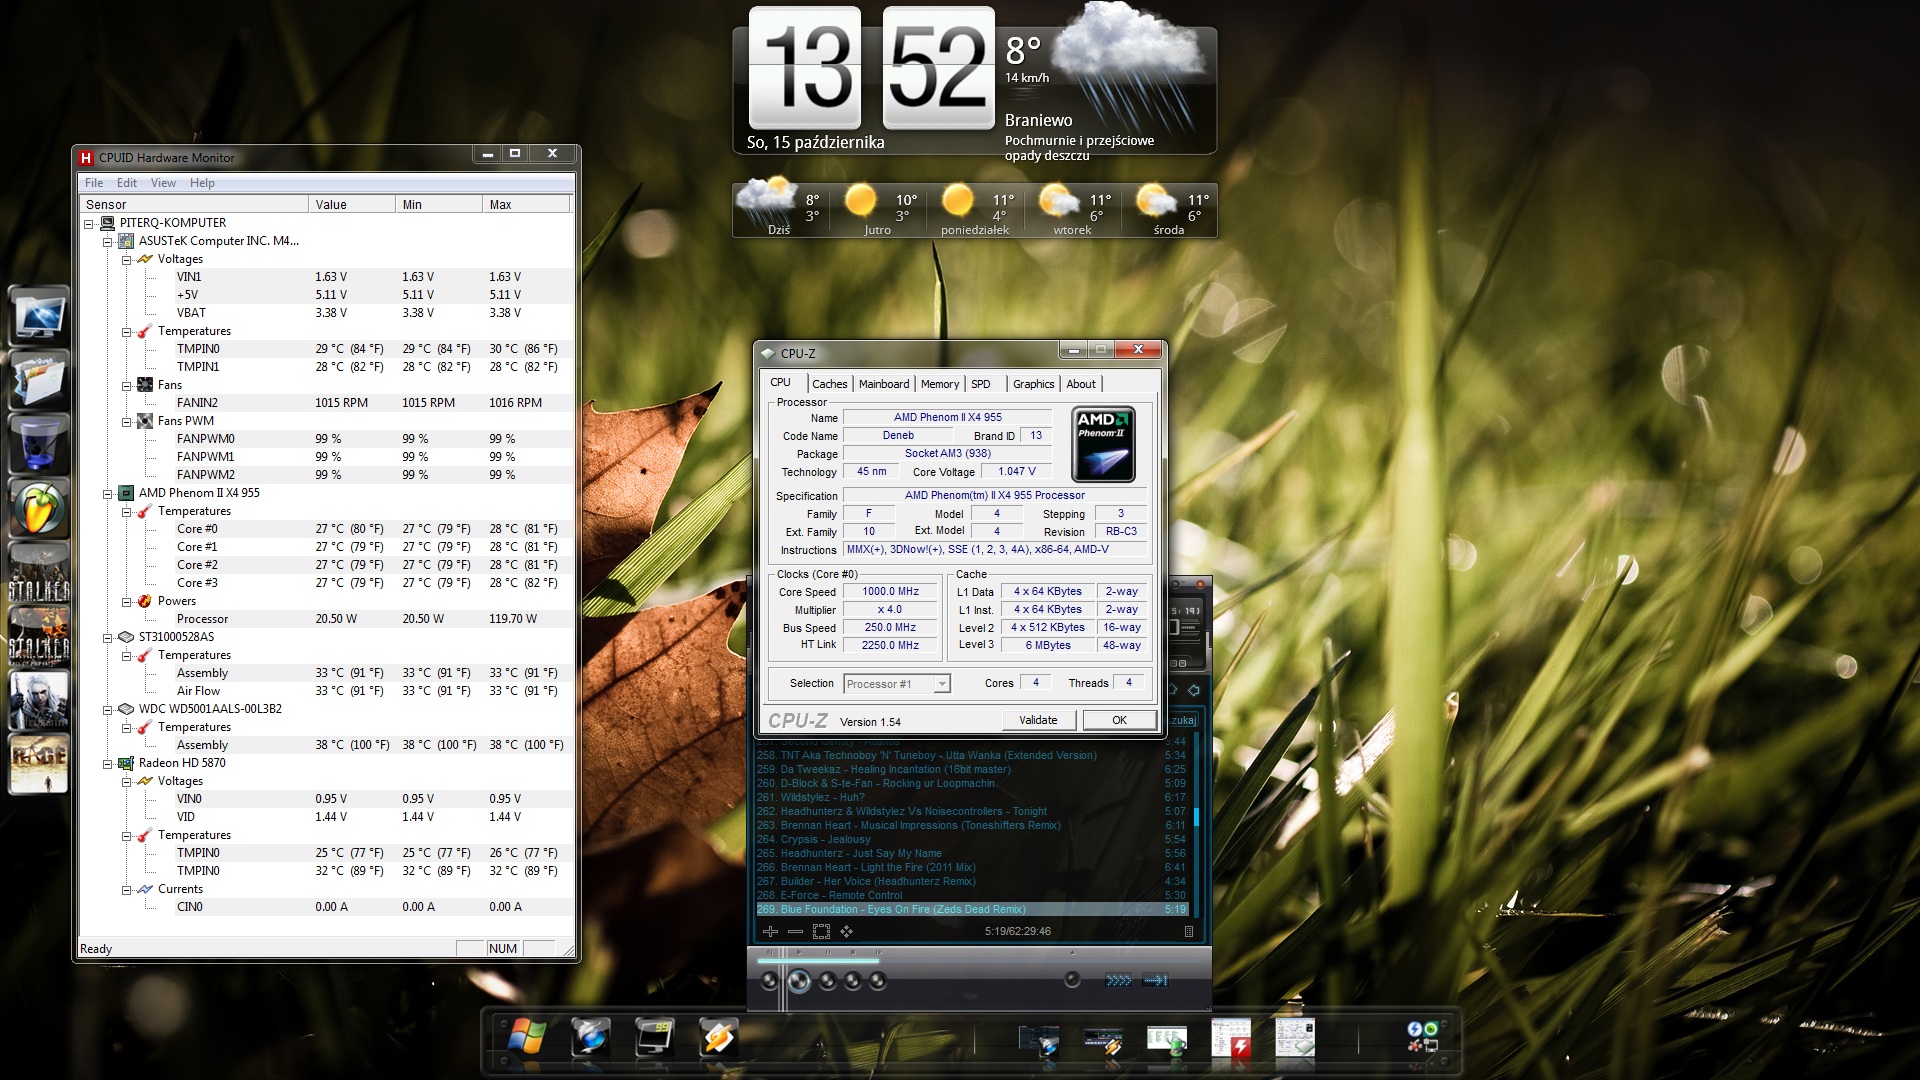Open the View menu in HWMonitor
This screenshot has height=1080, width=1920.
pos(163,183)
